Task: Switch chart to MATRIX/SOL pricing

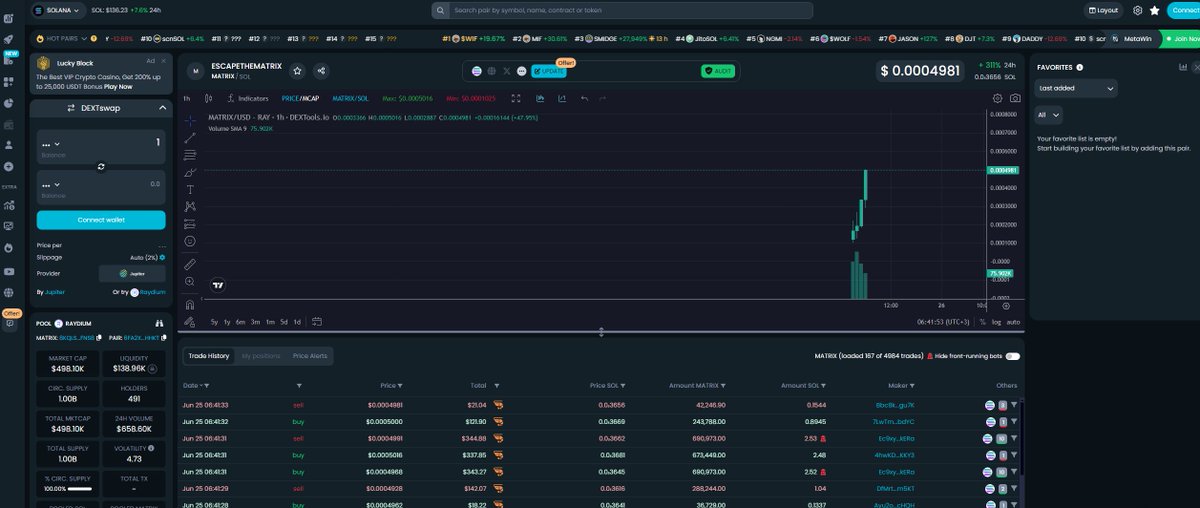Action: pyautogui.click(x=350, y=99)
